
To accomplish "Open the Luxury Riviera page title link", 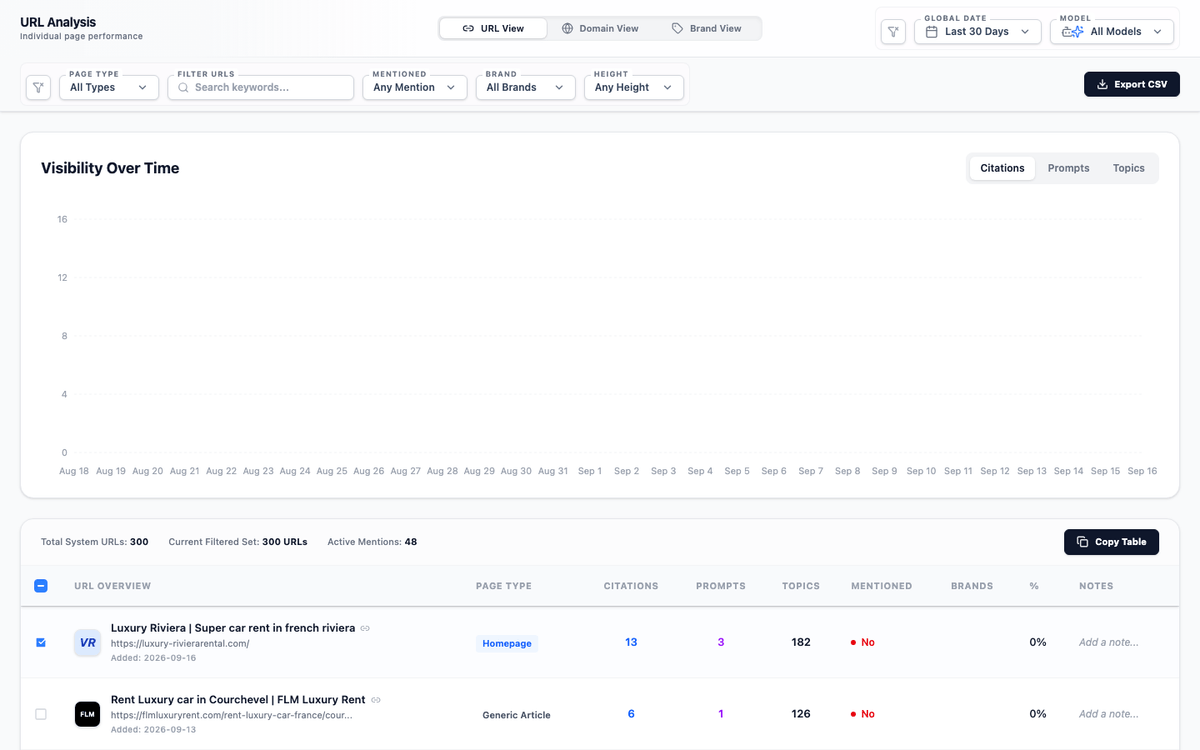I will point(233,628).
